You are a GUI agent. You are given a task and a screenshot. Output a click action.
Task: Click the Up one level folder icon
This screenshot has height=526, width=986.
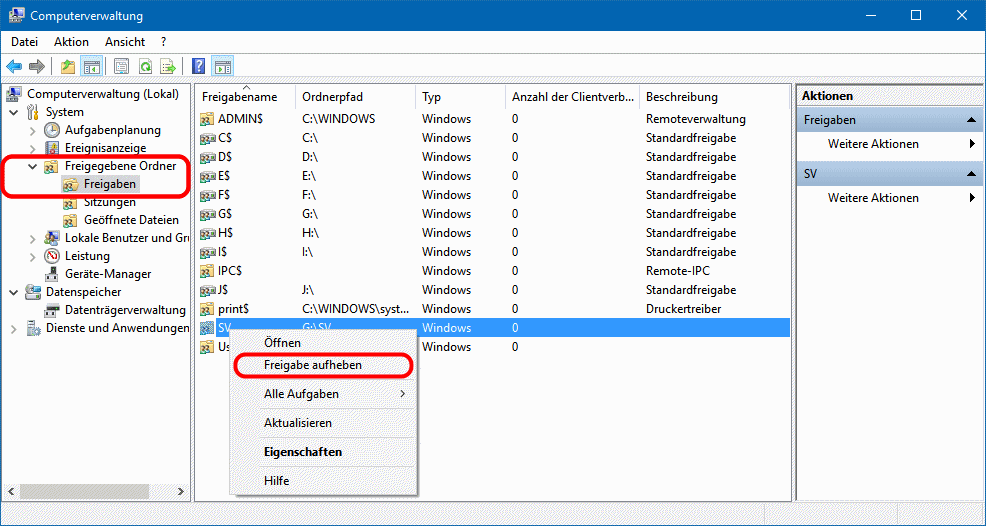click(x=67, y=67)
